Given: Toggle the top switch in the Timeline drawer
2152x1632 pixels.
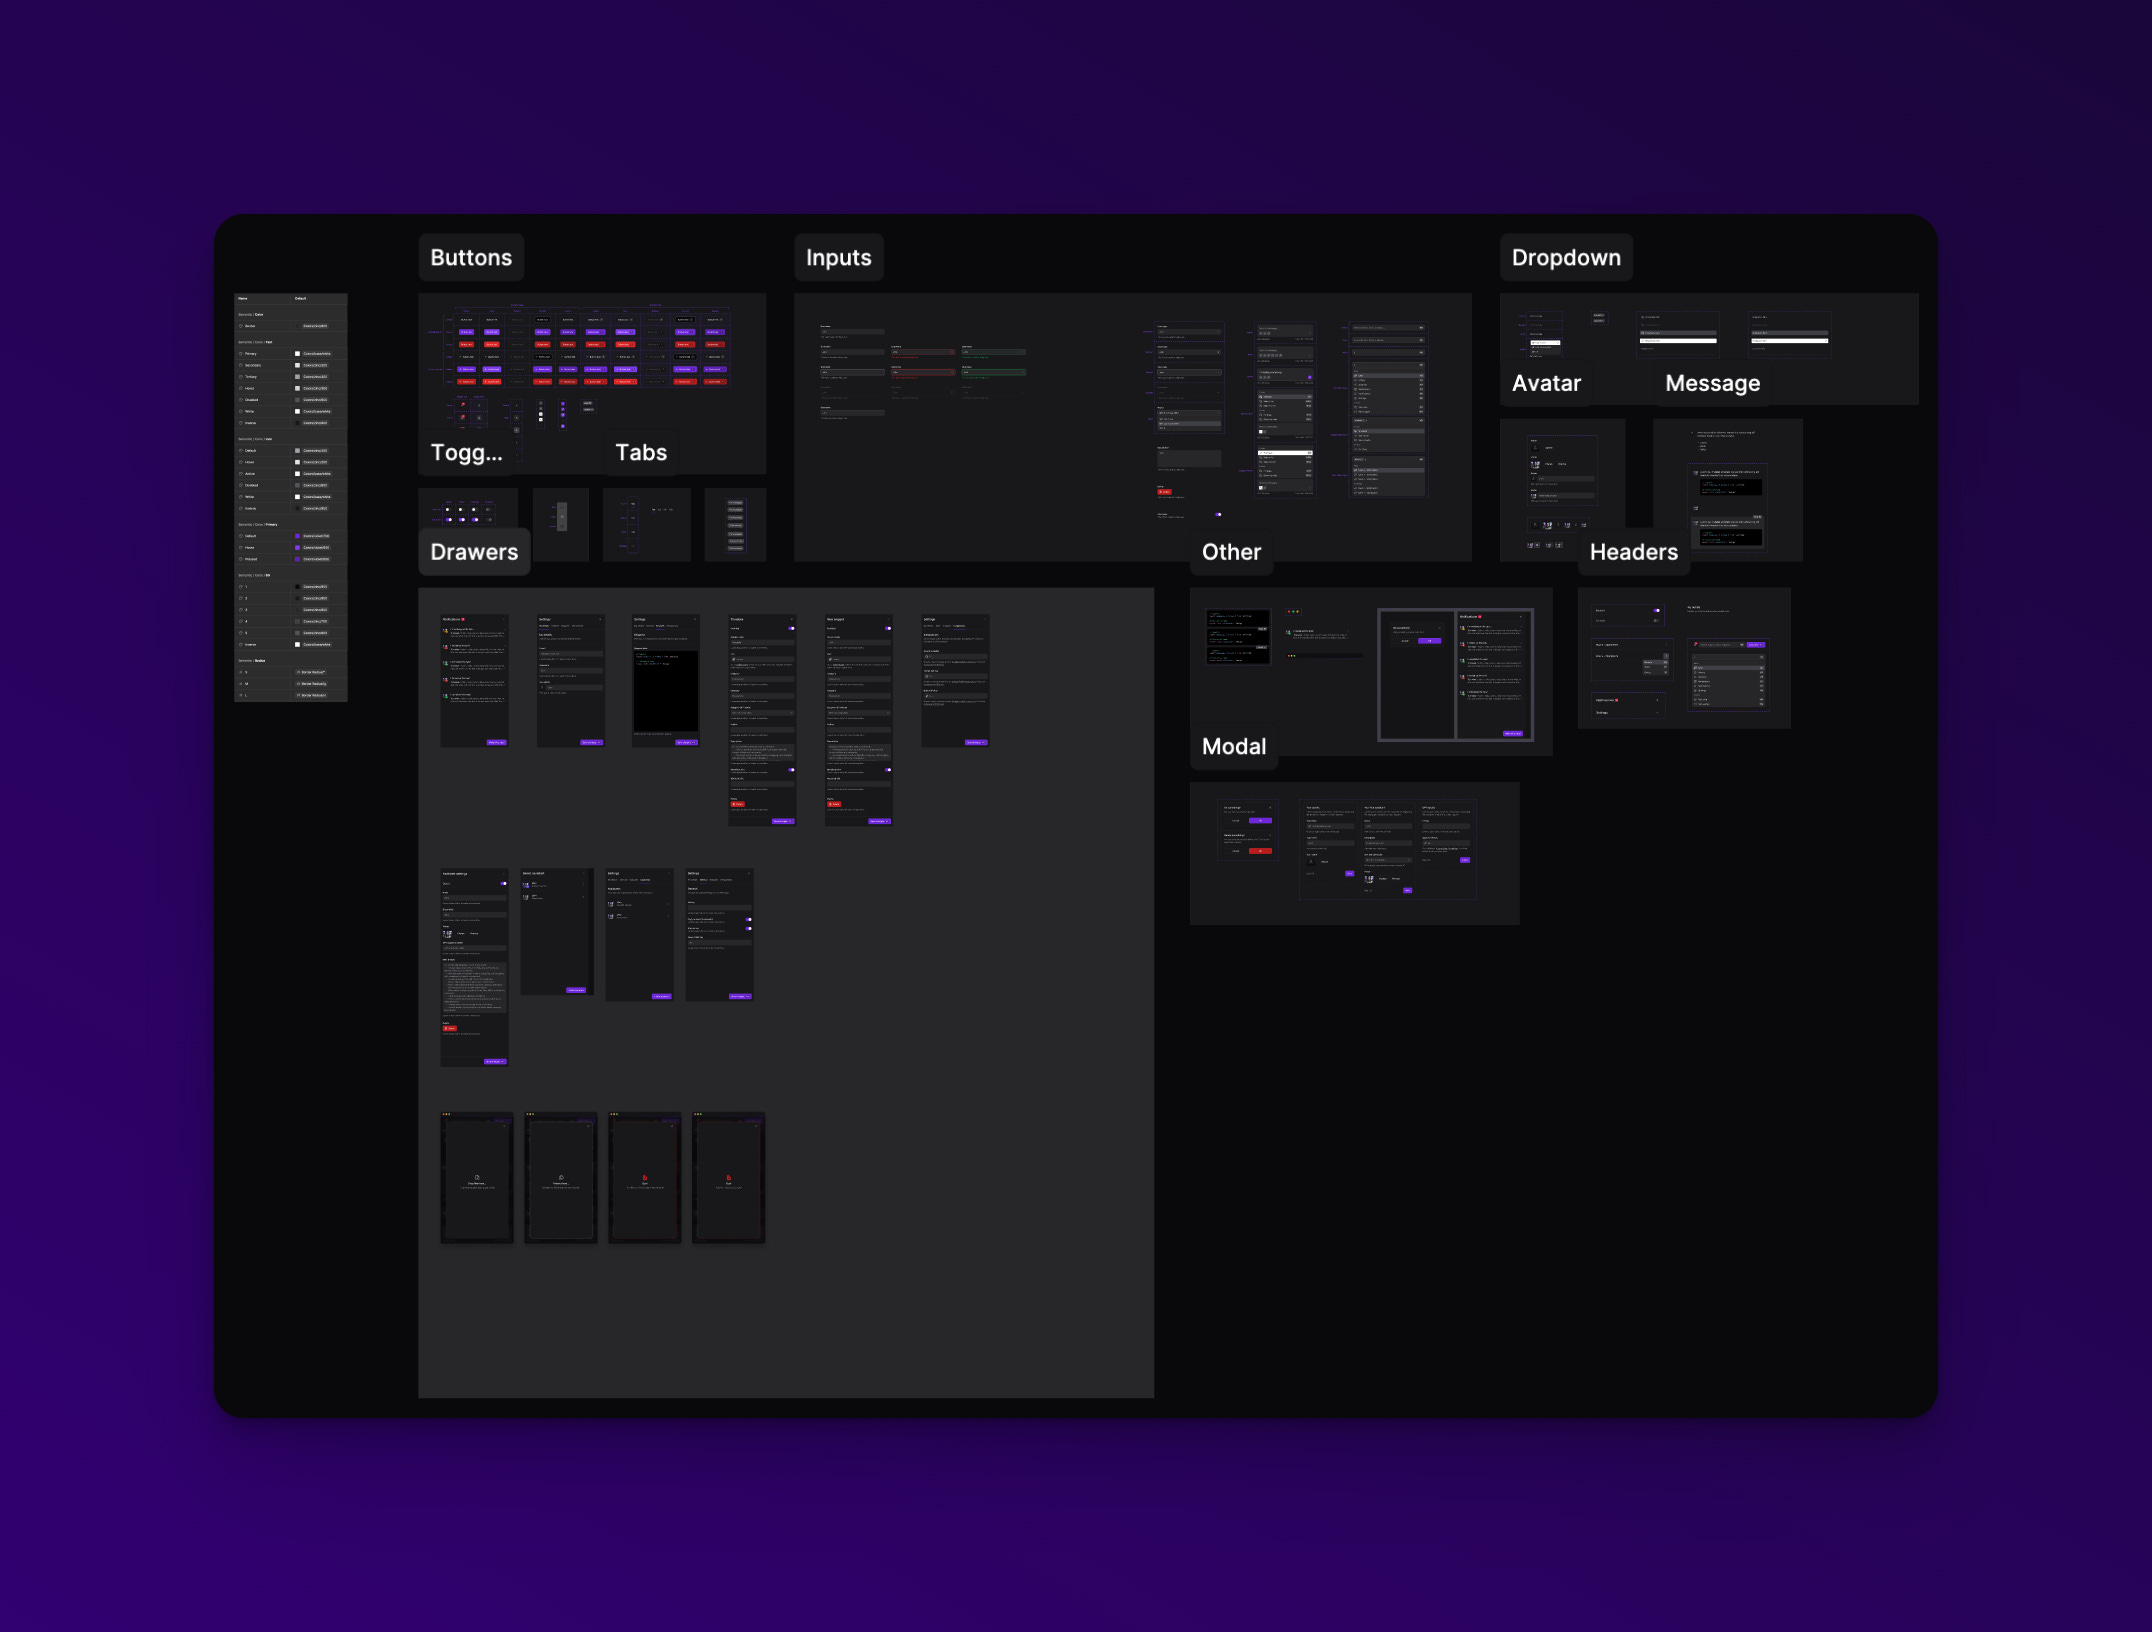Looking at the screenshot, I should tap(791, 628).
